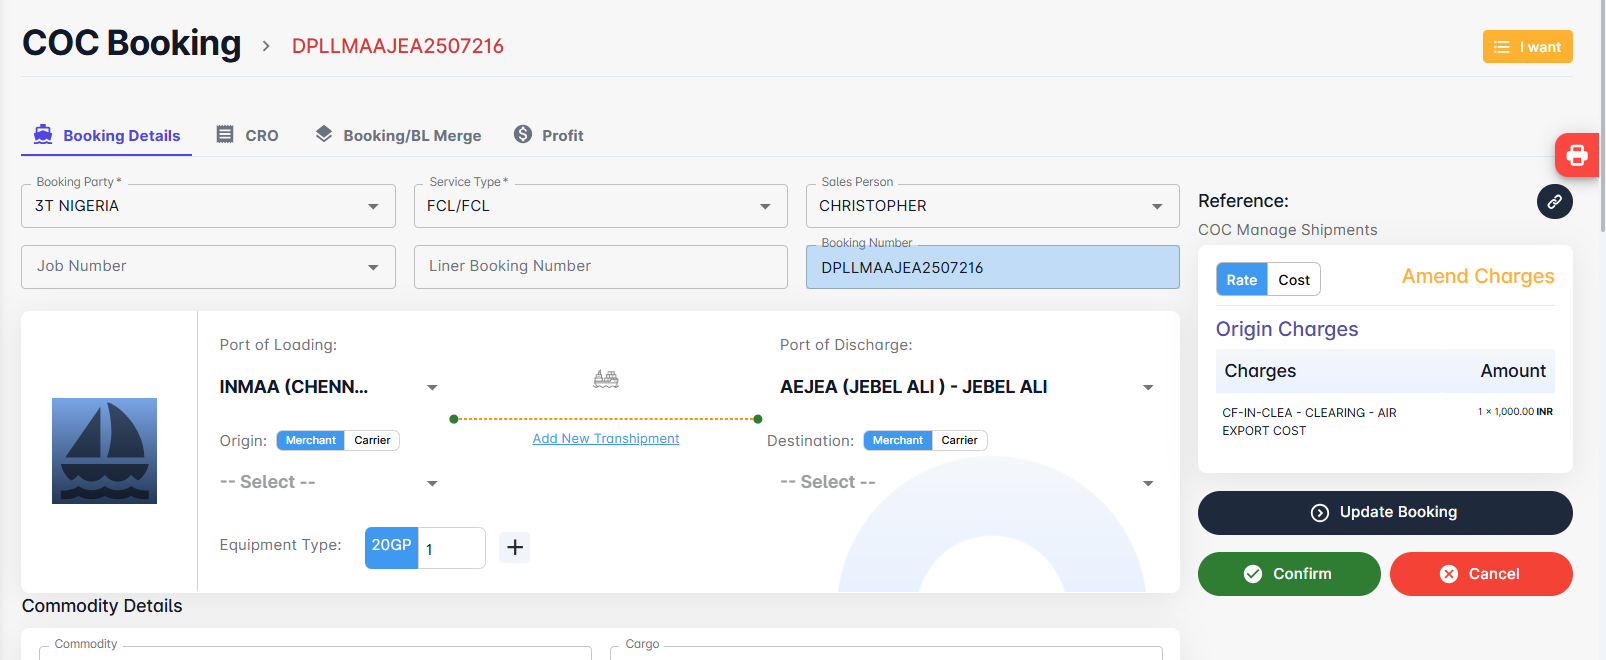The width and height of the screenshot is (1606, 660).
Task: Open the Service Type dropdown
Action: [x=765, y=206]
